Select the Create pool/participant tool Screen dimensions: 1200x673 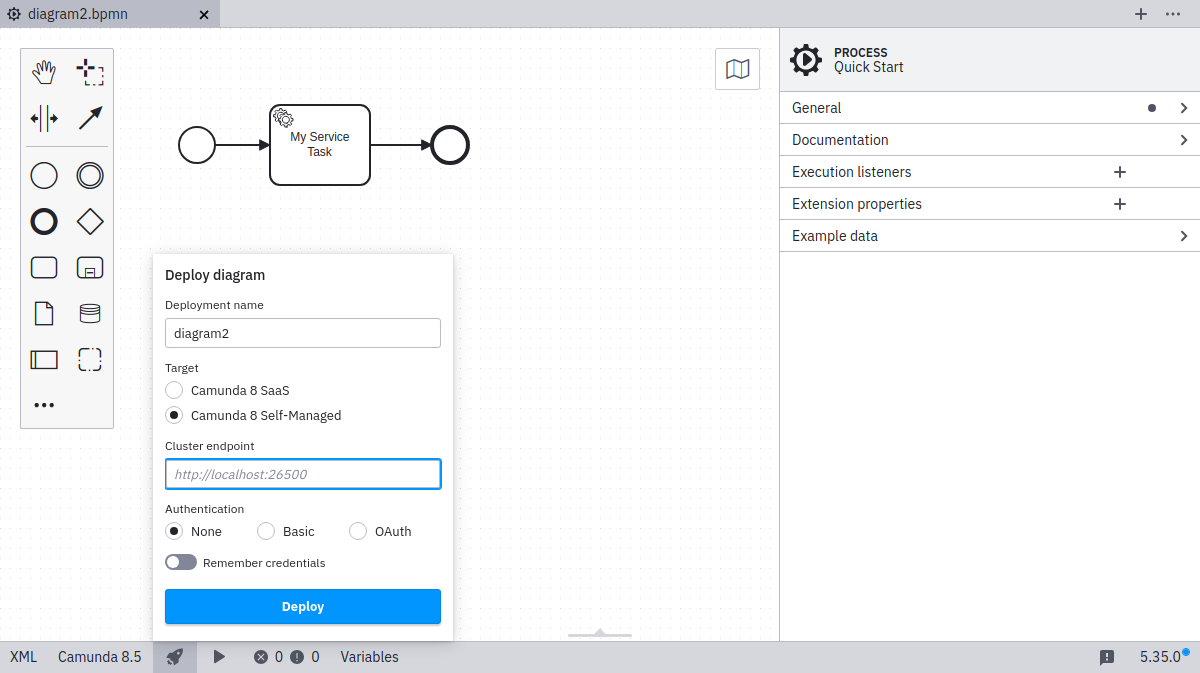[44, 359]
